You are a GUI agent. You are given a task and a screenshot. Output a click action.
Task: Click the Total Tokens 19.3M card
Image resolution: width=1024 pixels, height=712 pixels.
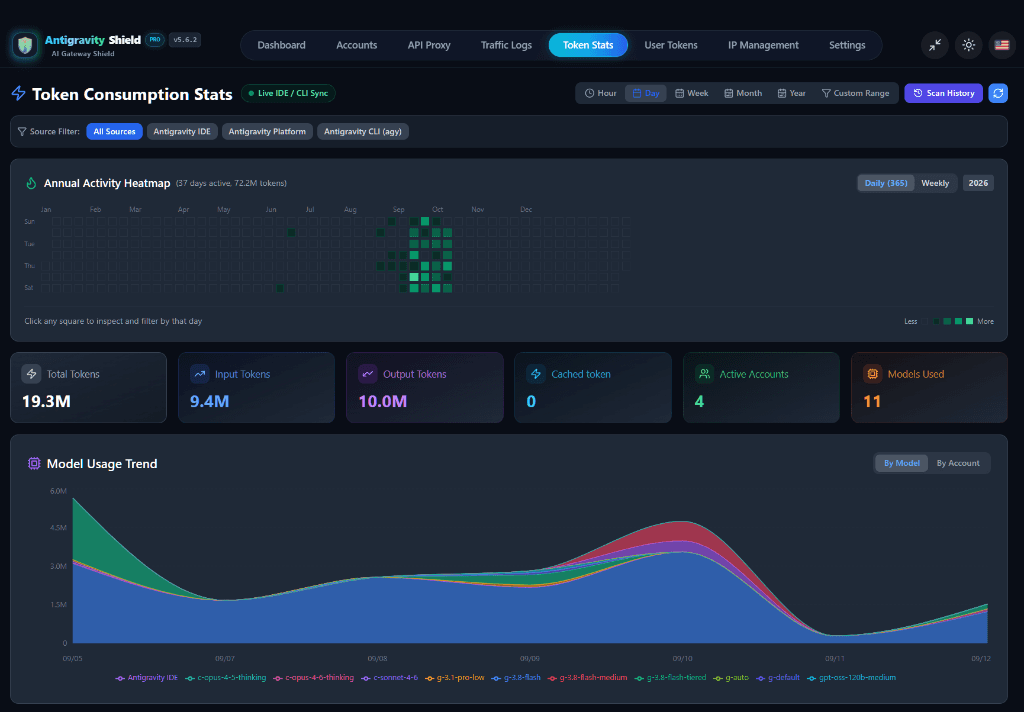88,387
